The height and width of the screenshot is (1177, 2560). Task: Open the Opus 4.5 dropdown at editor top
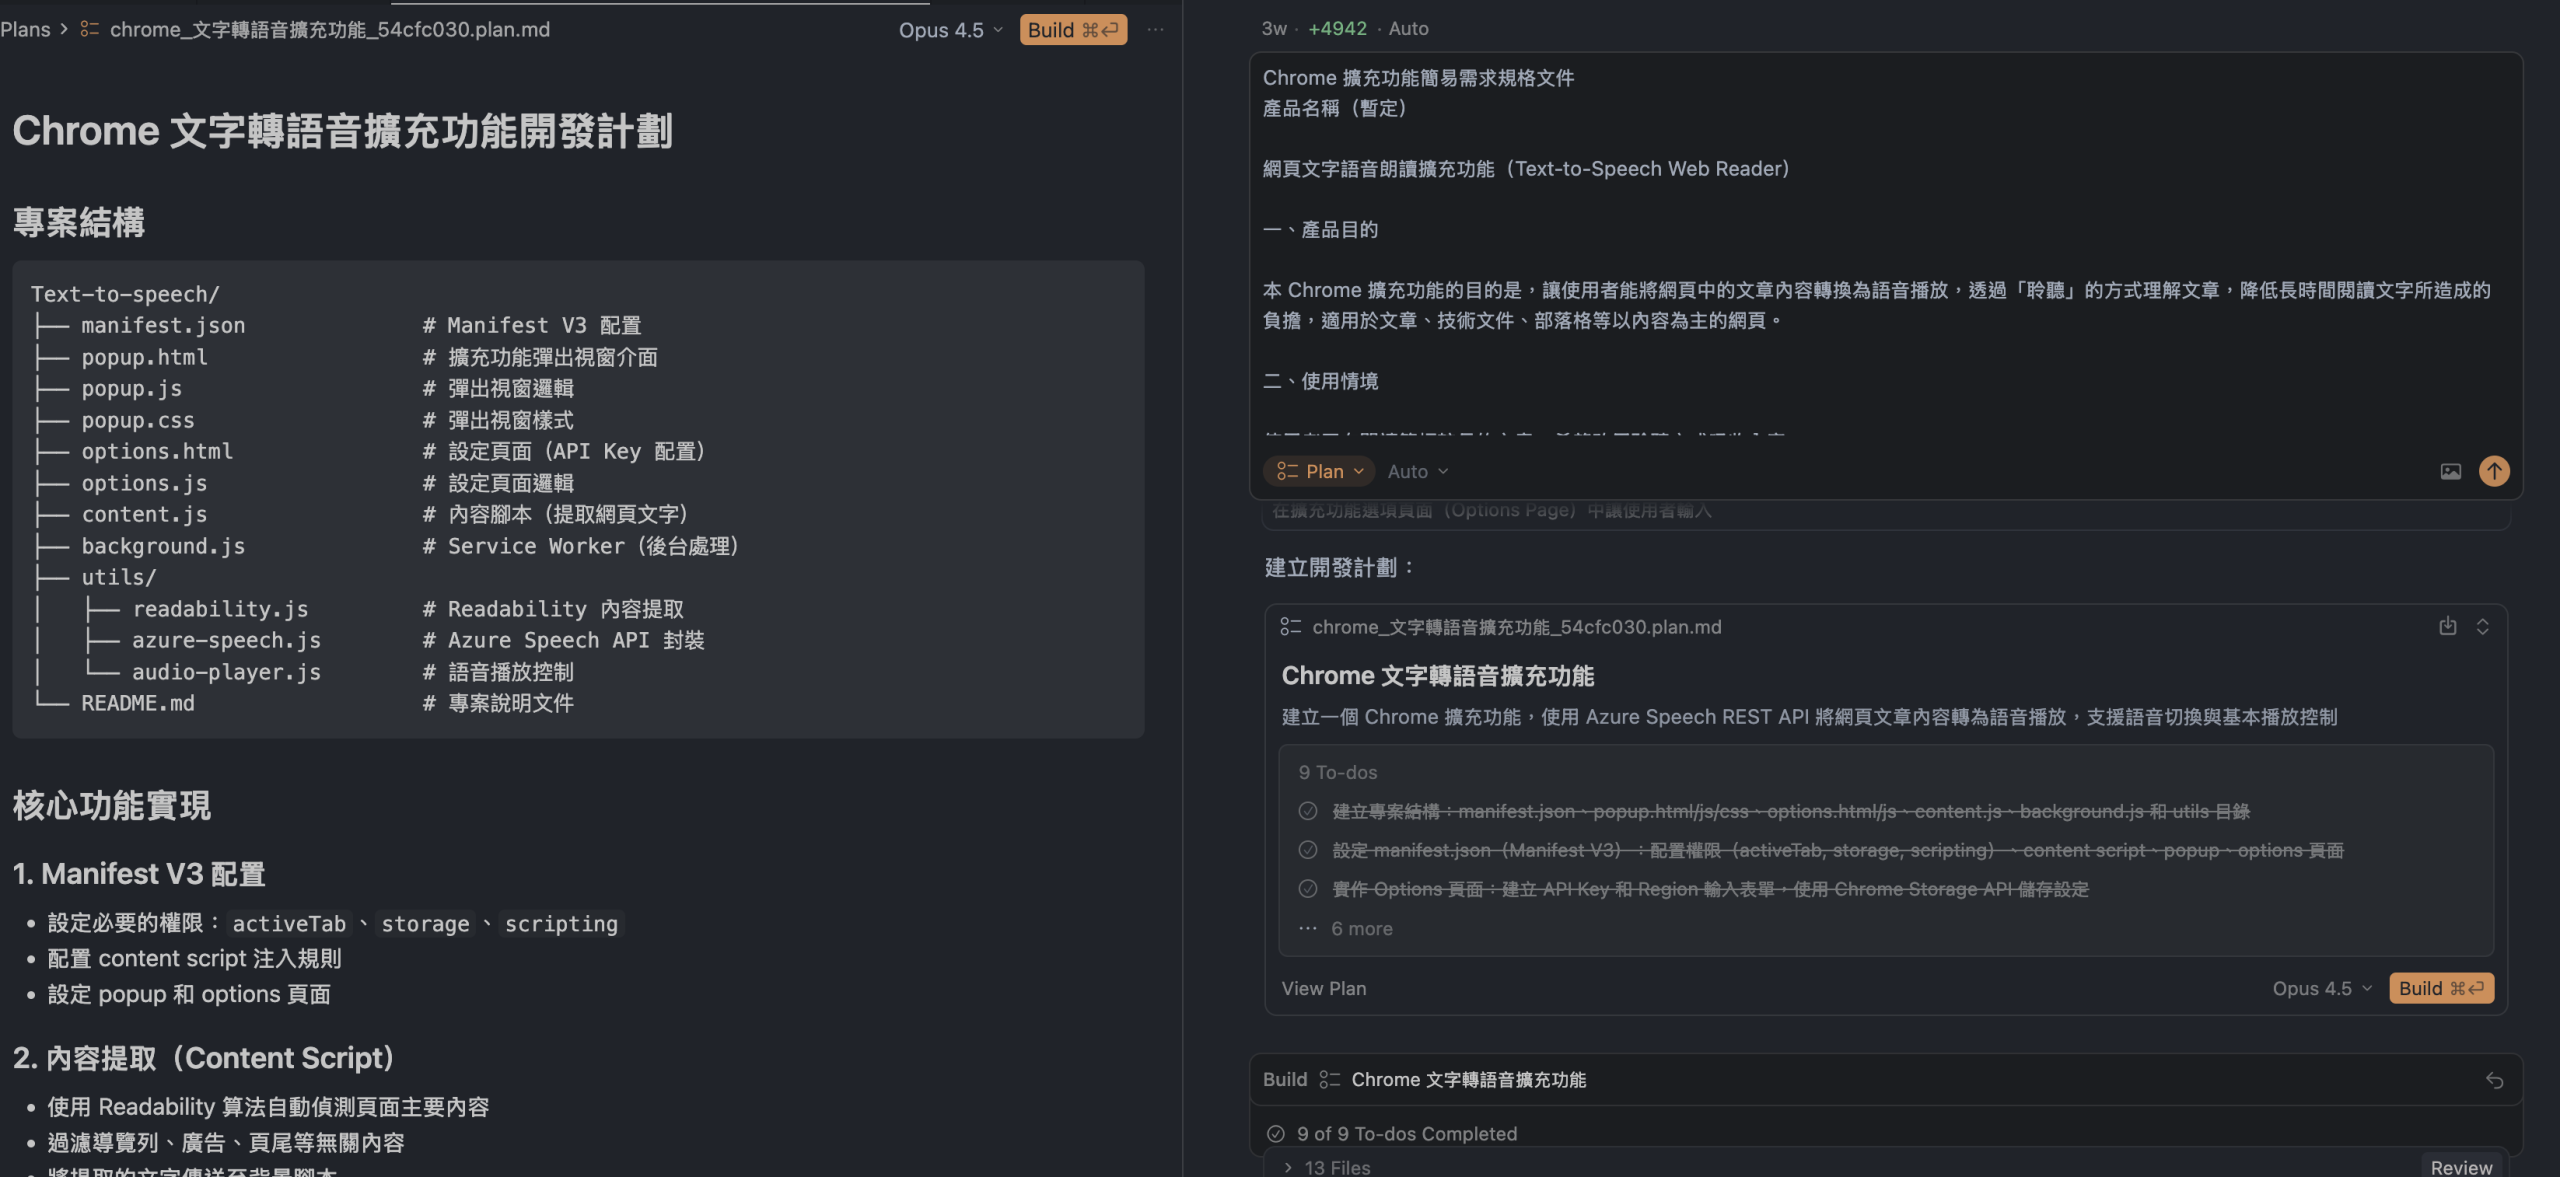[950, 30]
